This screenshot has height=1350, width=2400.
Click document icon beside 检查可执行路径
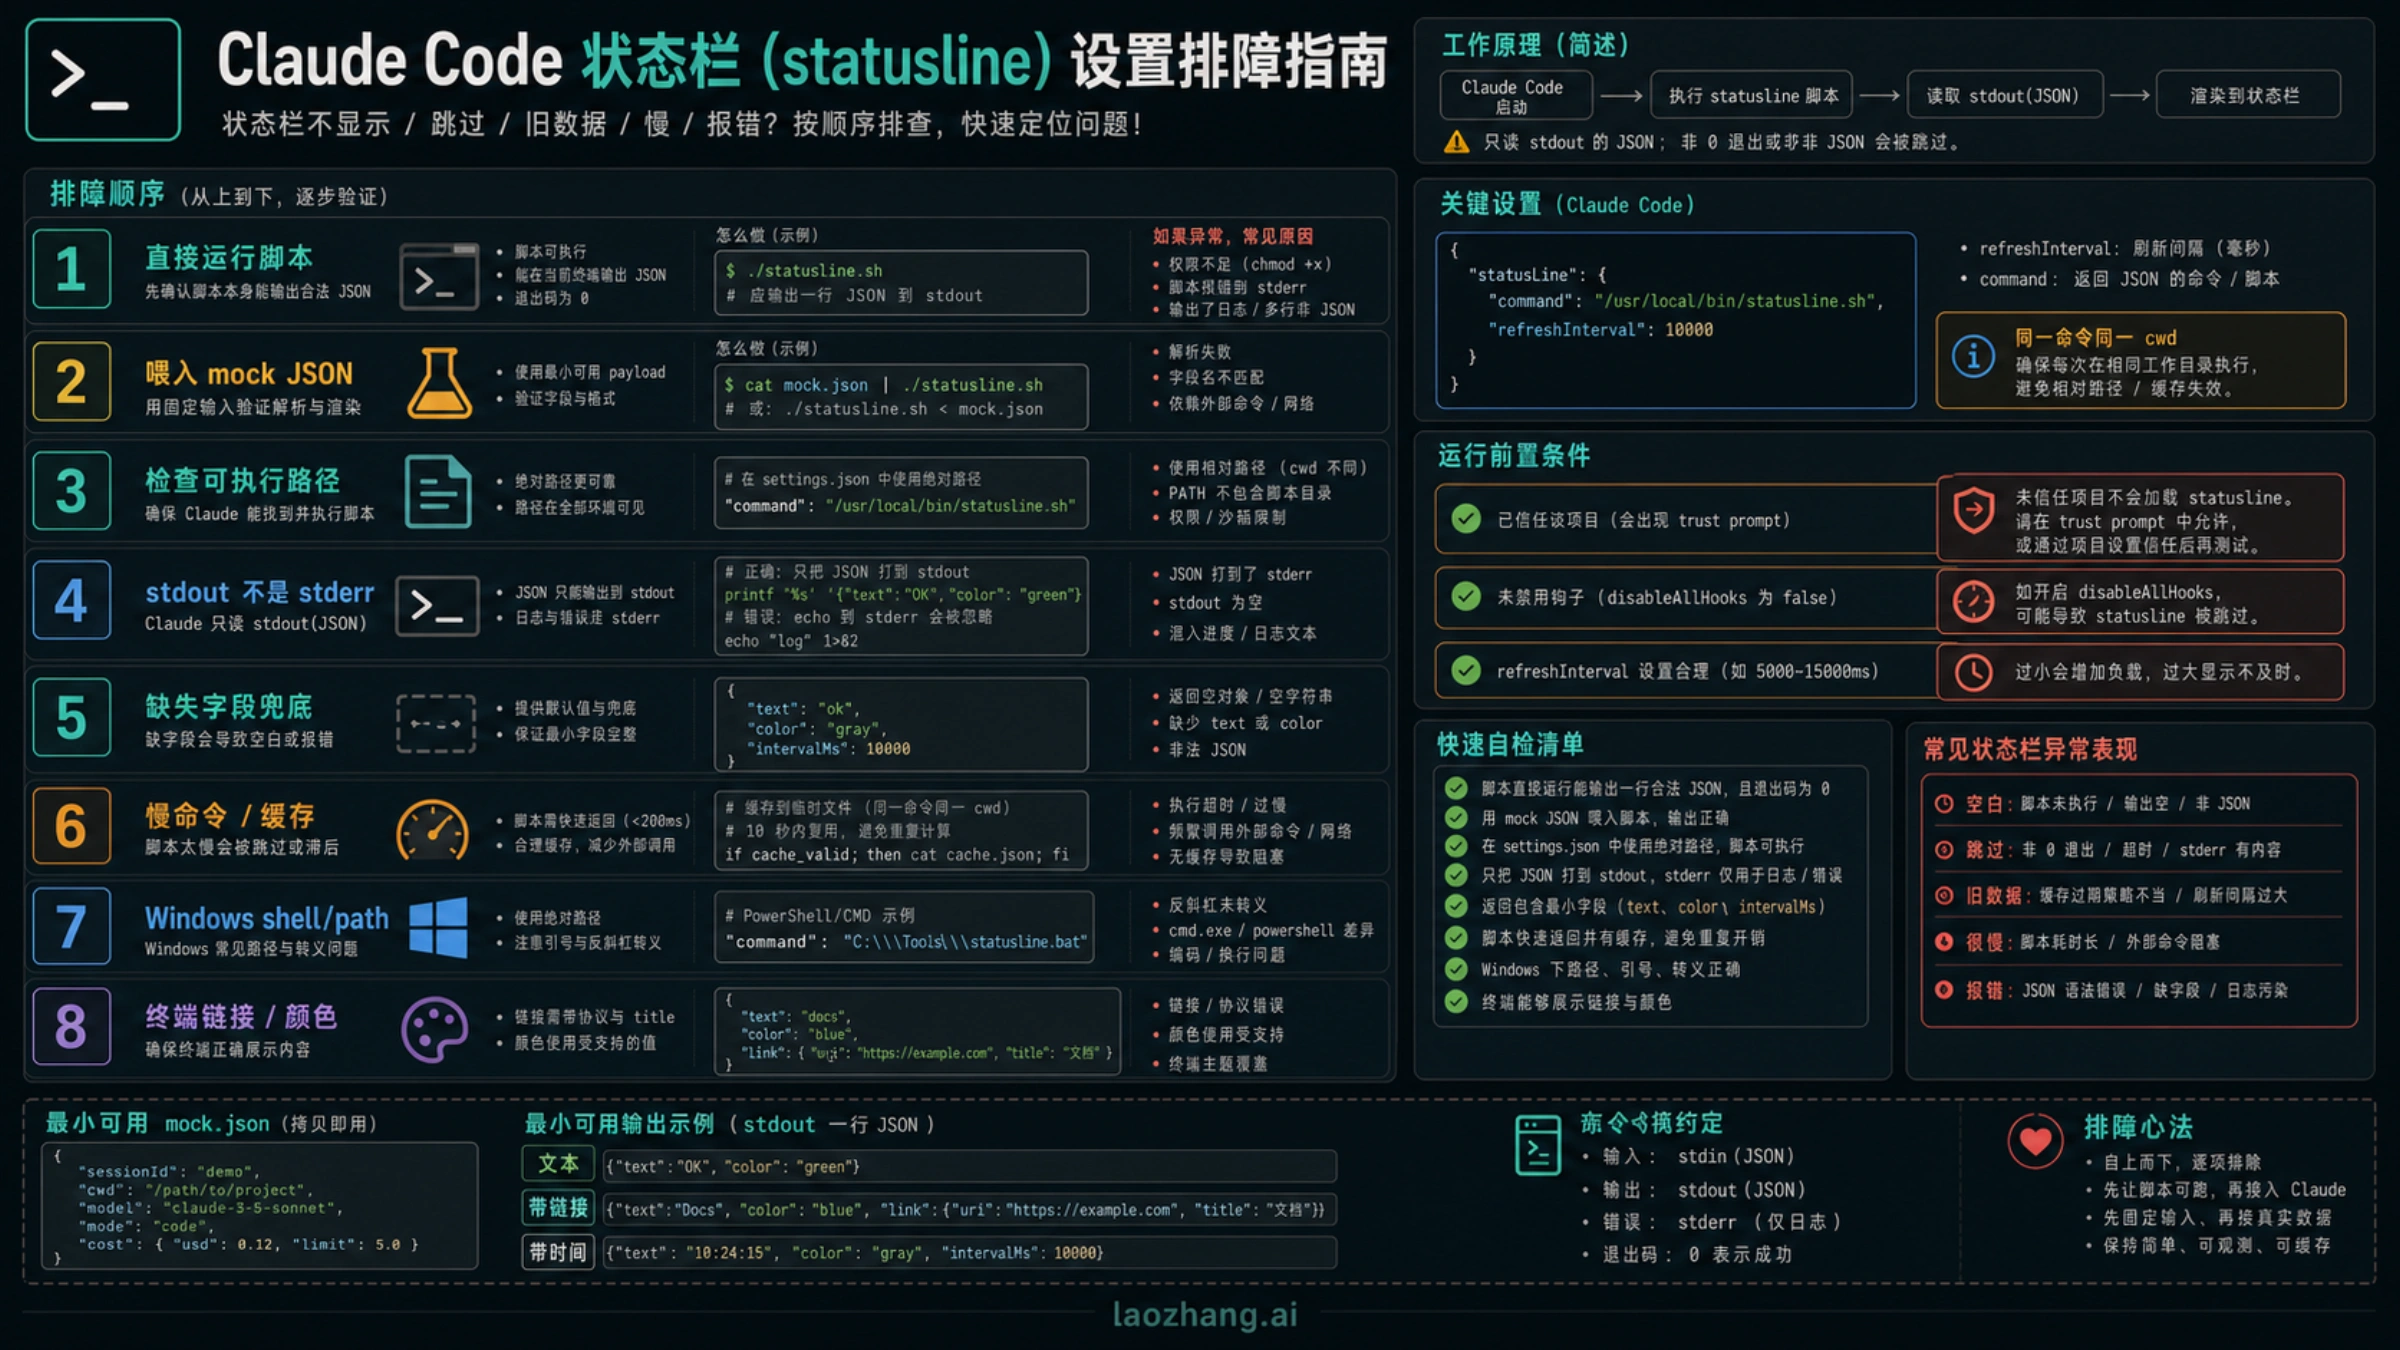click(x=438, y=491)
